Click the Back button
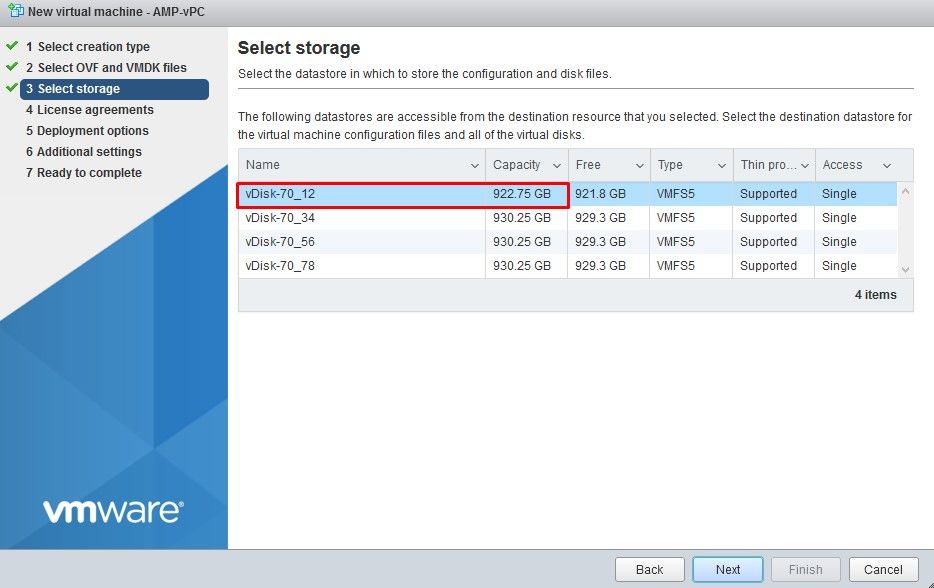This screenshot has height=588, width=934. point(649,570)
